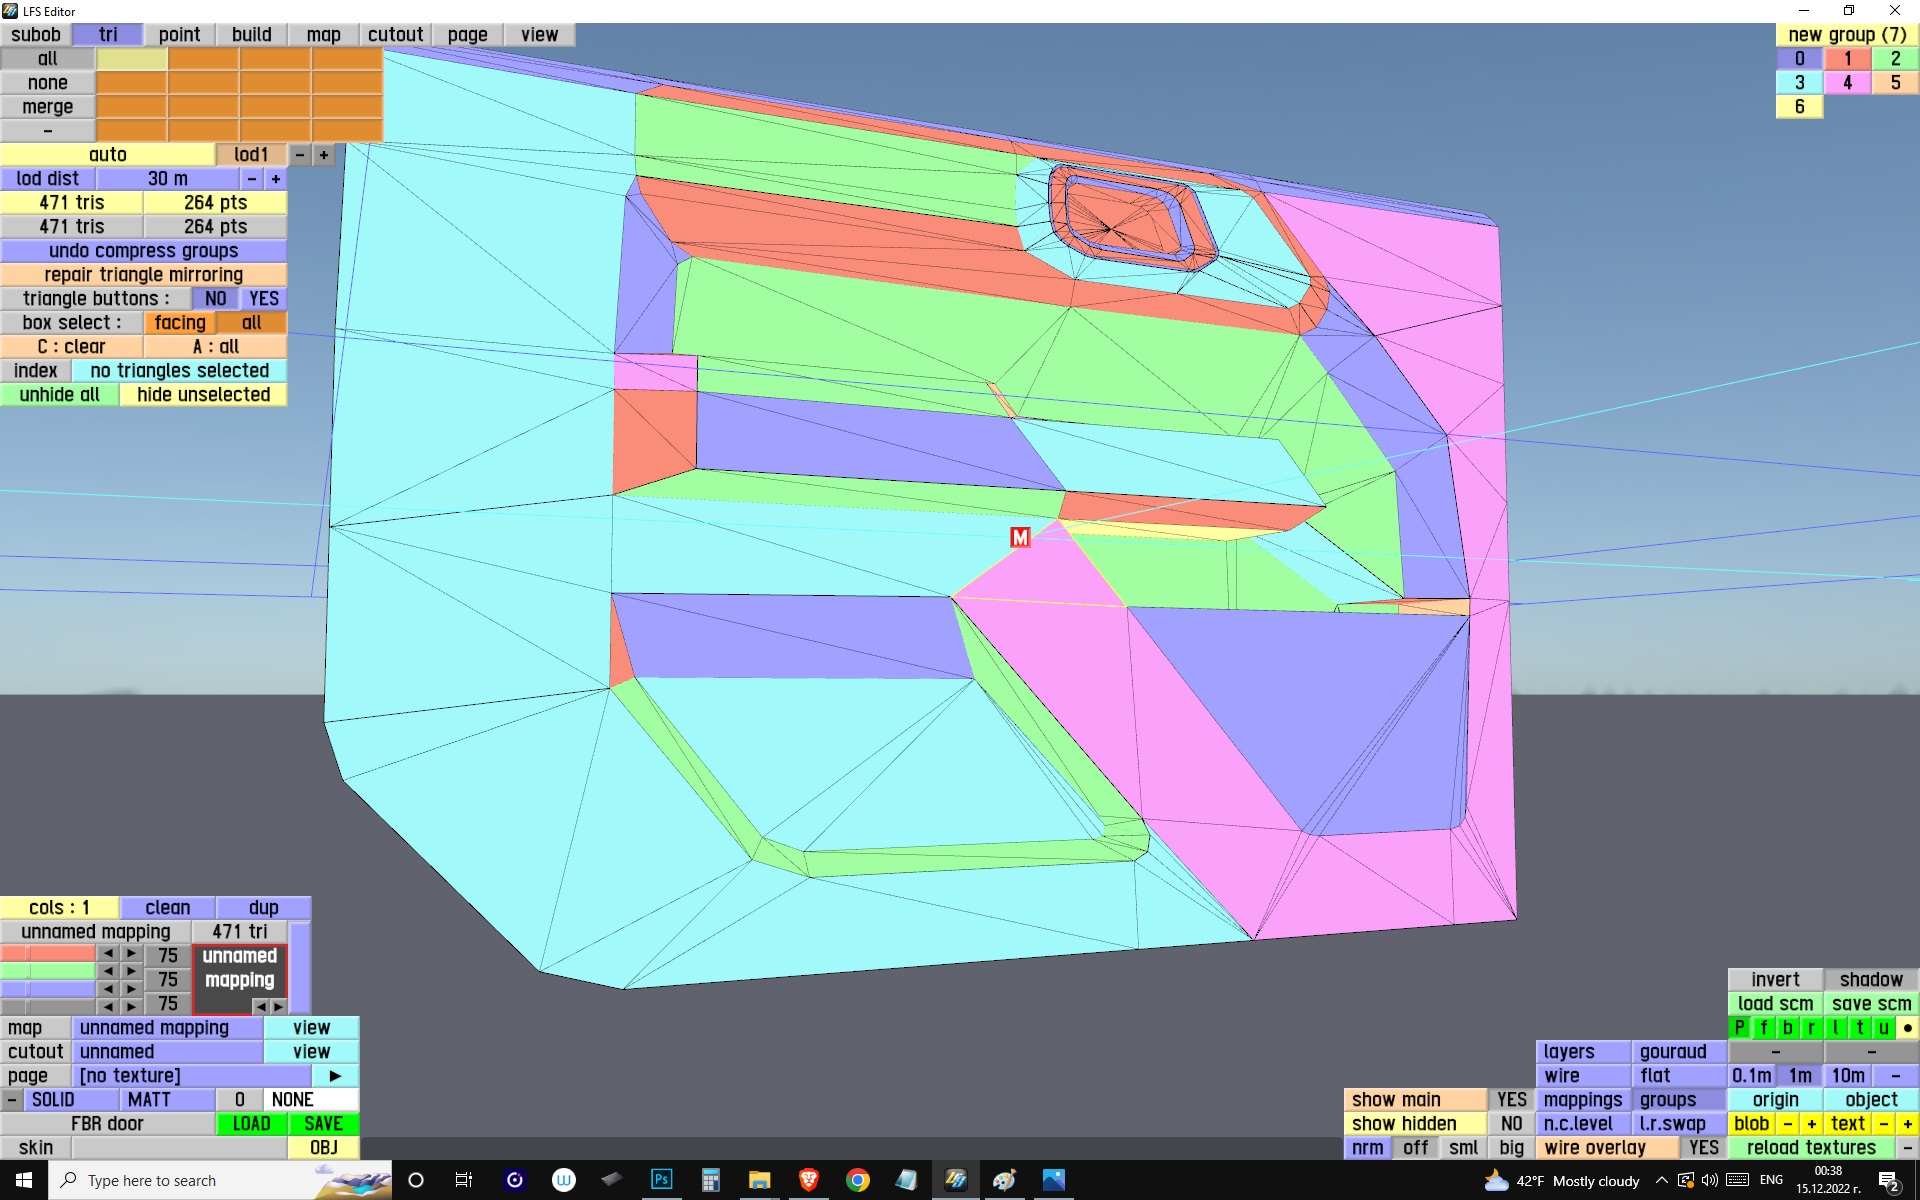Click repair triangle mirroring button
Screen dimensions: 1920x1200
(143, 274)
